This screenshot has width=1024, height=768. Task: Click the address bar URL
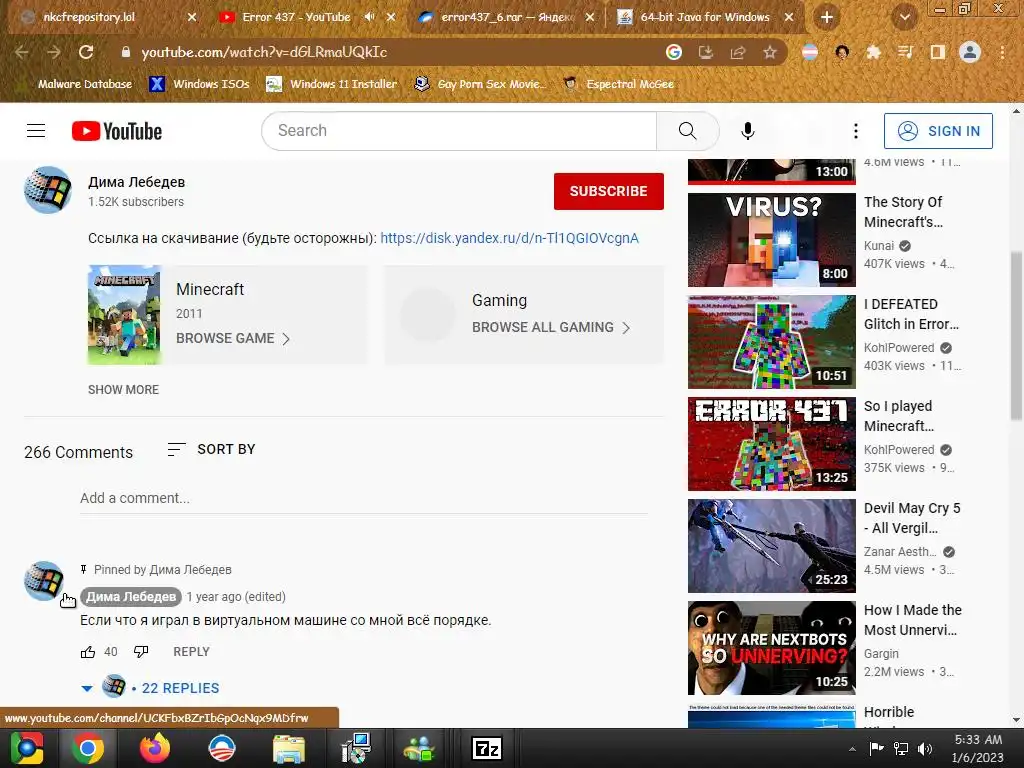point(264,52)
